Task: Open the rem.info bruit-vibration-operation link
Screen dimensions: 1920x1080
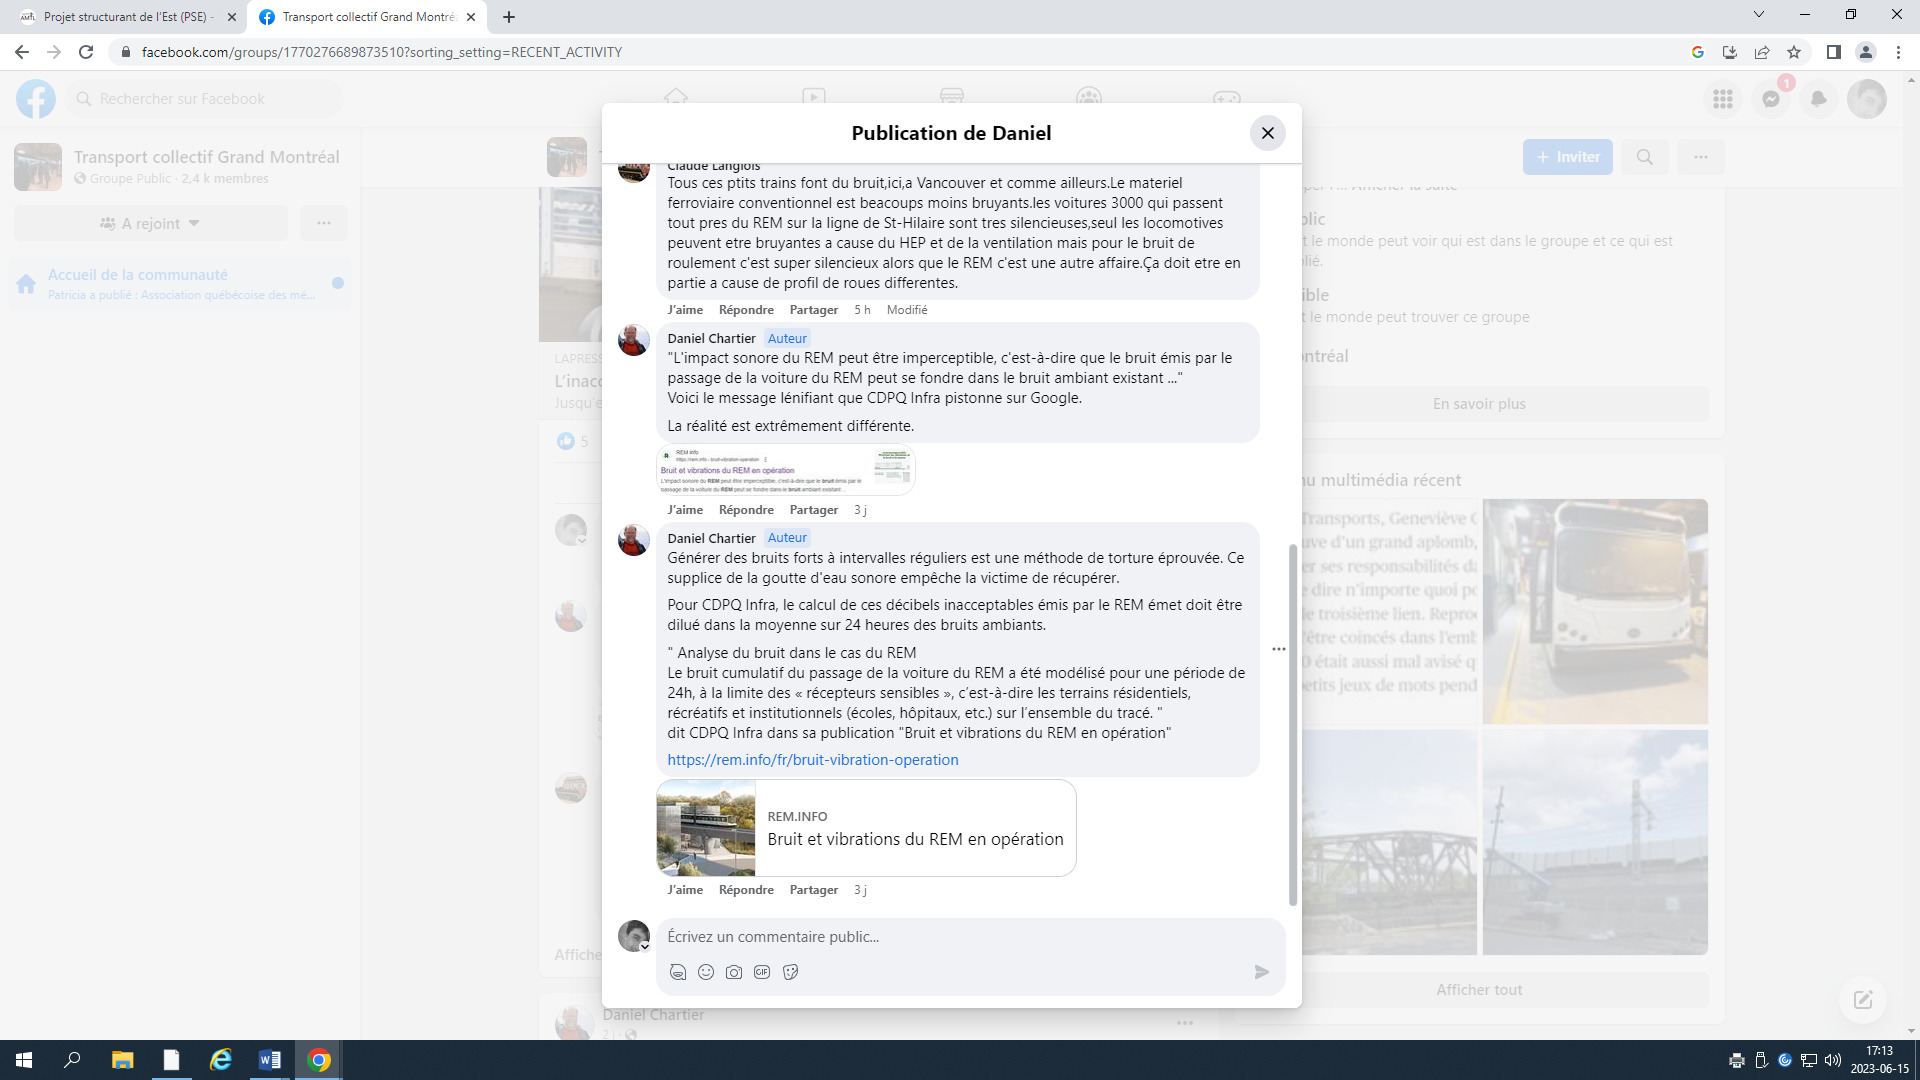Action: [813, 760]
